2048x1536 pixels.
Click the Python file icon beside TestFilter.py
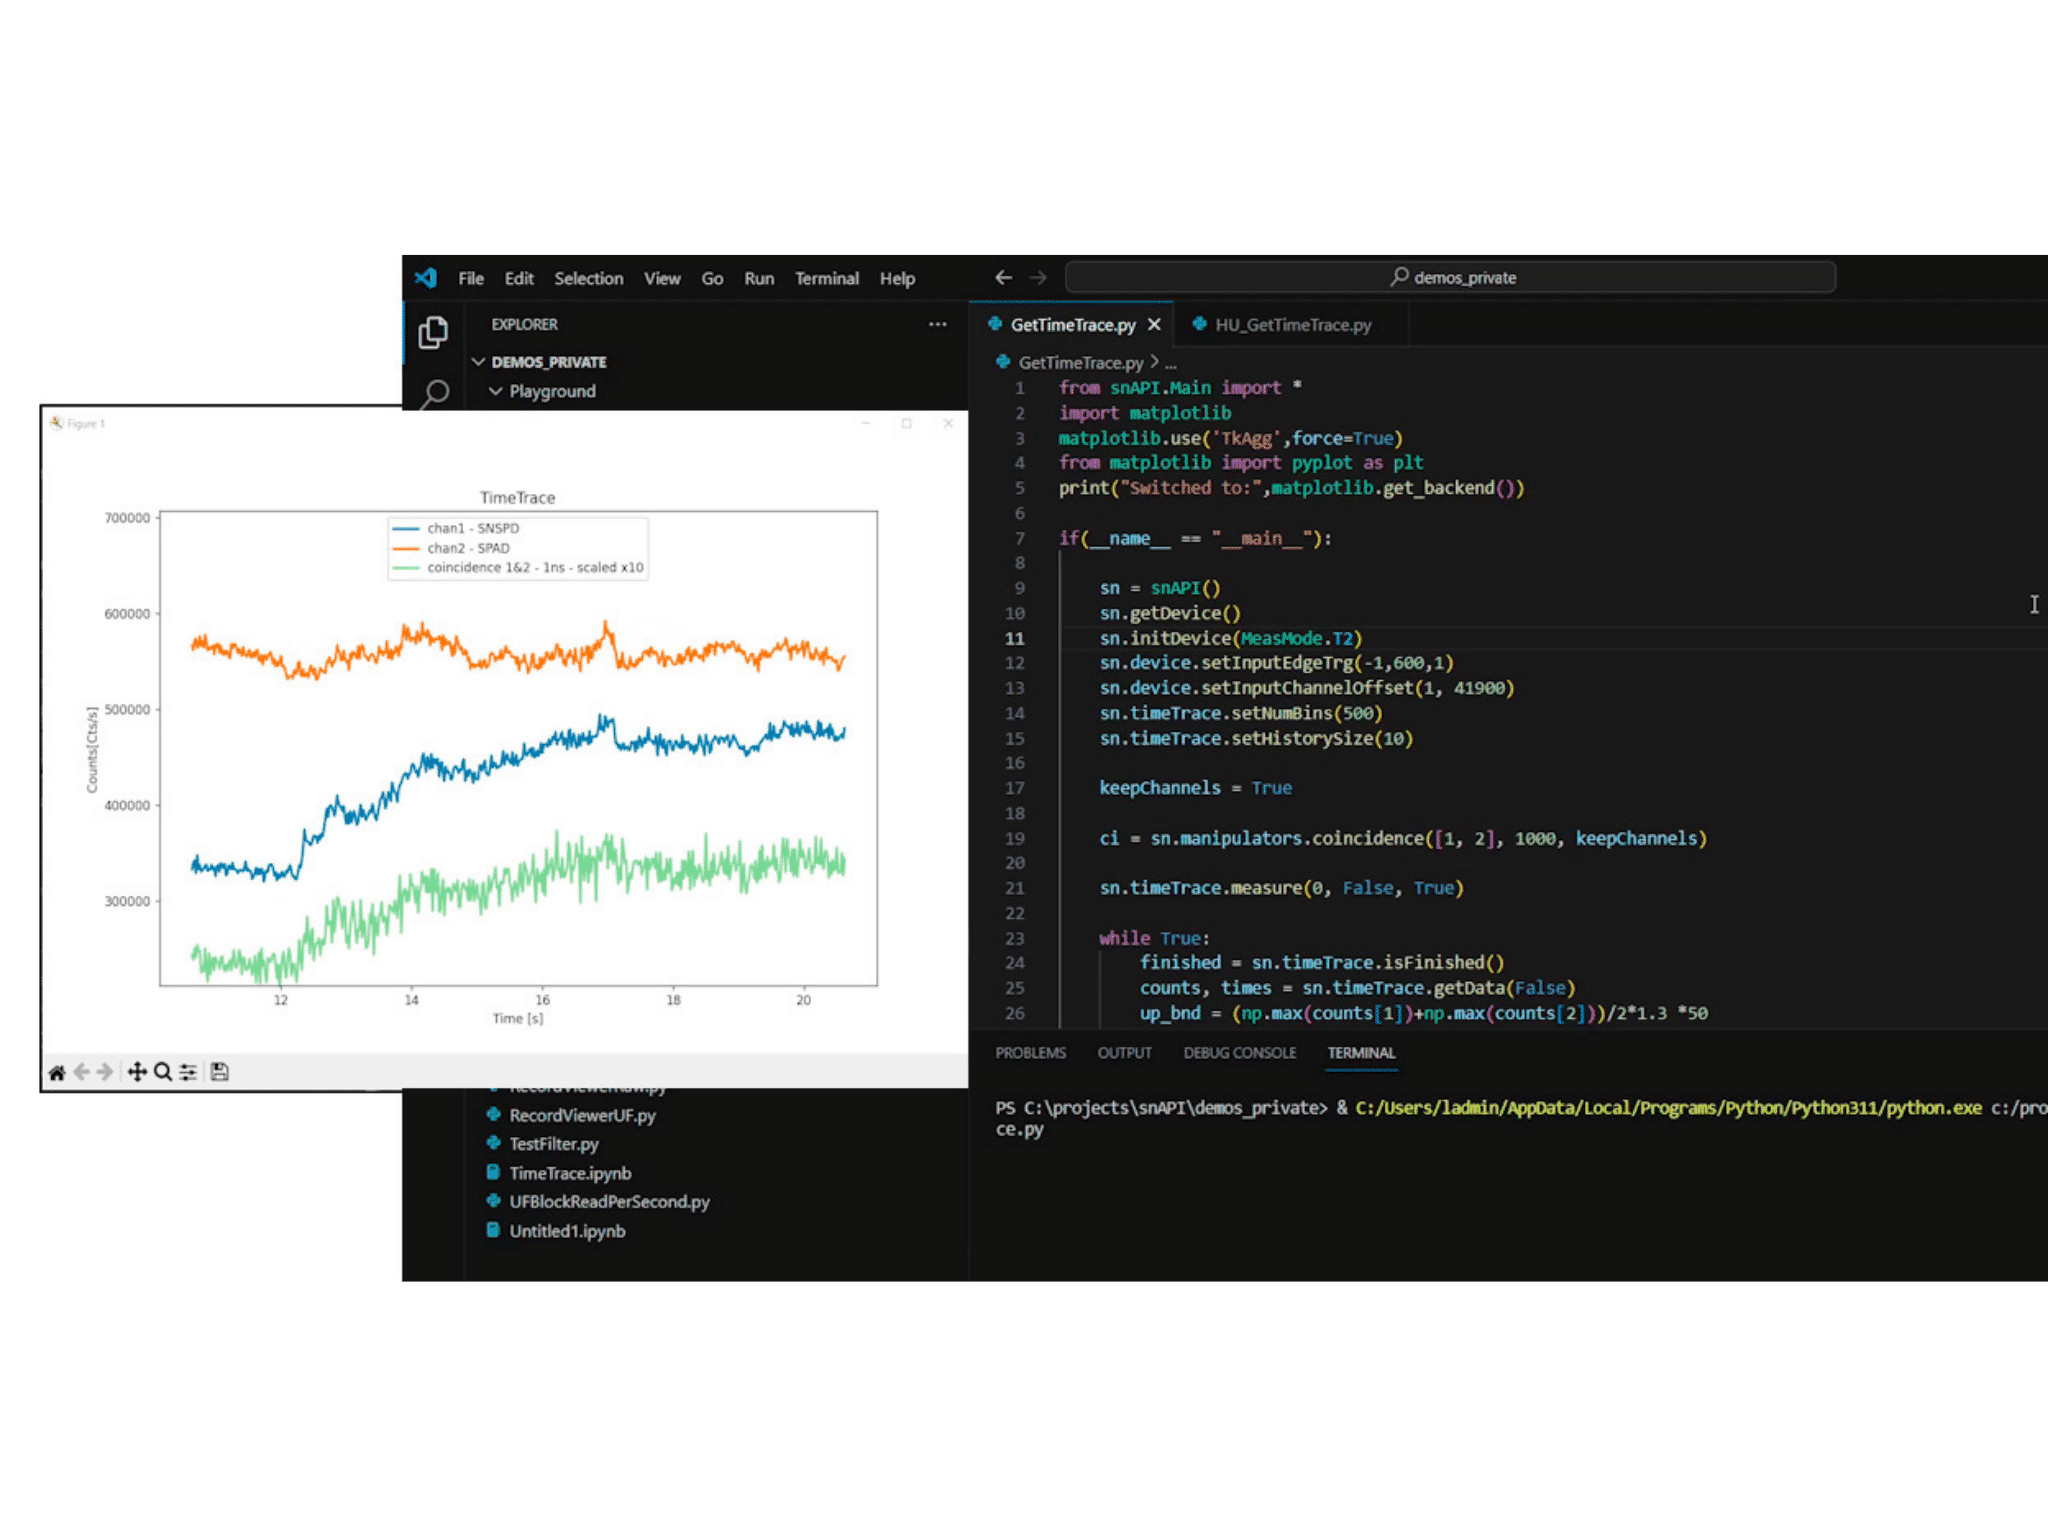click(x=494, y=1144)
